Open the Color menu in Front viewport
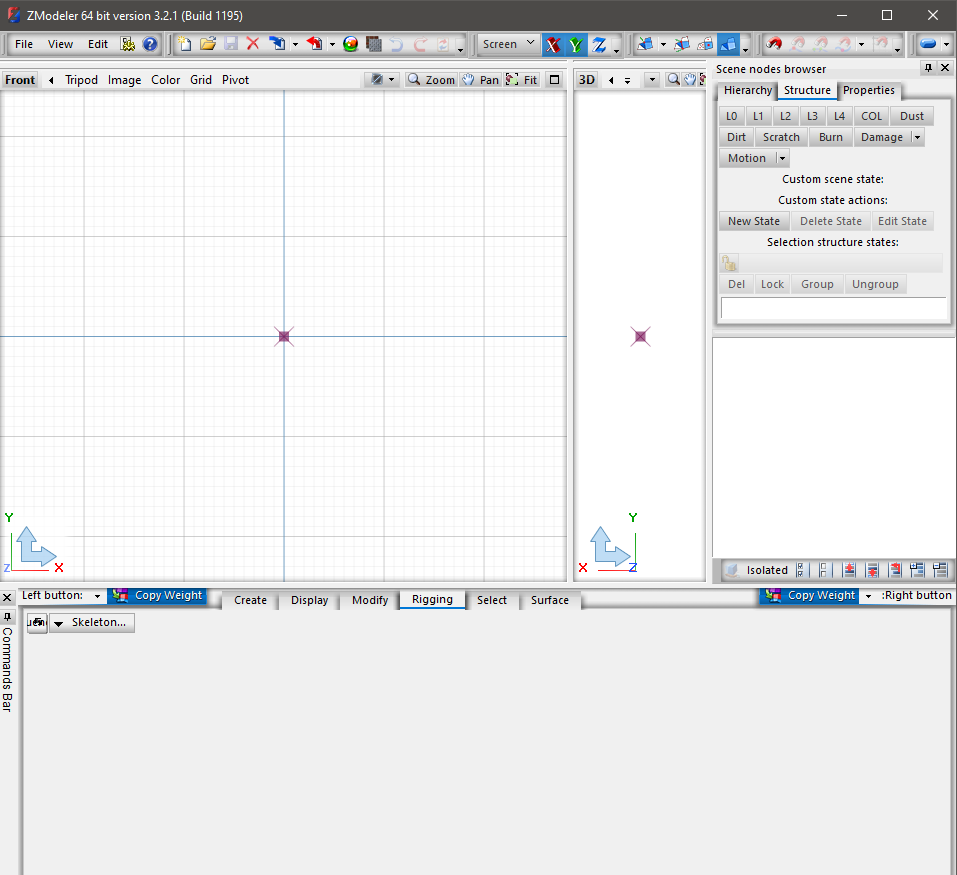This screenshot has width=957, height=875. 166,80
